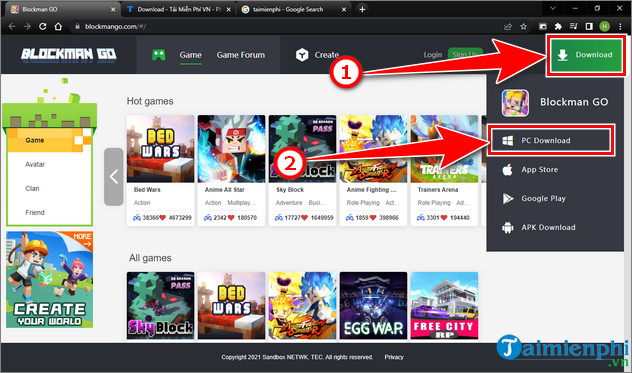Image resolution: width=632 pixels, height=373 pixels.
Task: Click the Windows logo beside PC Download
Action: [507, 141]
